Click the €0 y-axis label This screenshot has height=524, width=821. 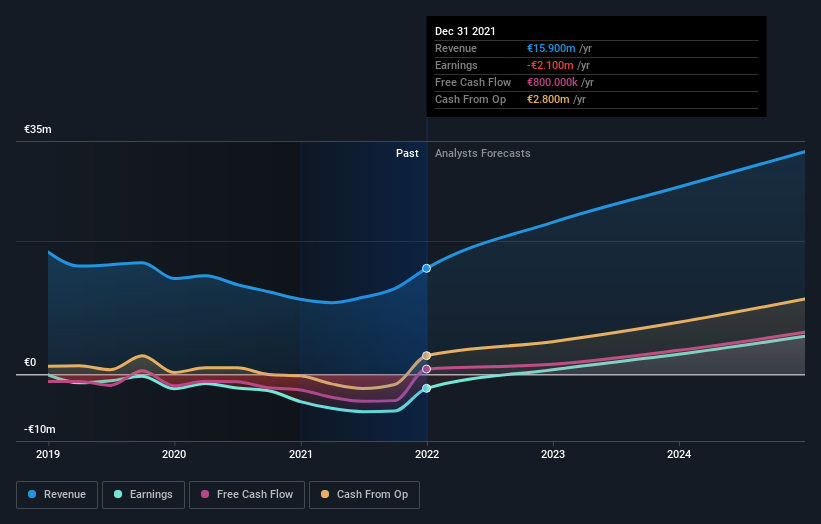tap(30, 362)
